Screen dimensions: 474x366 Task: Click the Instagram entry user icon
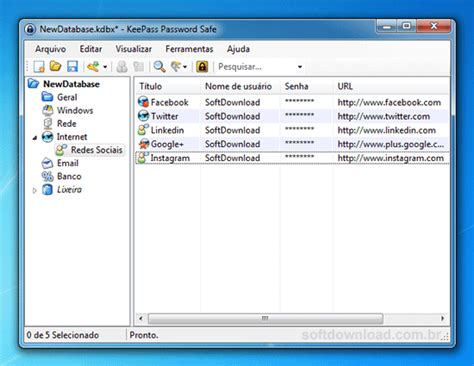coord(143,158)
